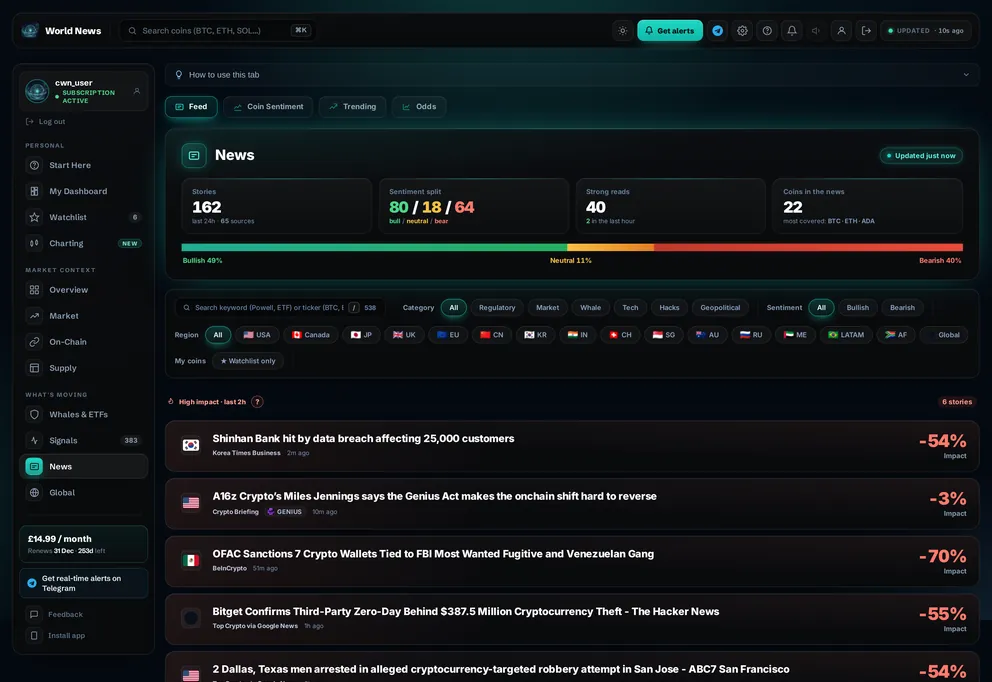Click the Search keyword or ticker field
Image resolution: width=992 pixels, height=682 pixels.
280,307
